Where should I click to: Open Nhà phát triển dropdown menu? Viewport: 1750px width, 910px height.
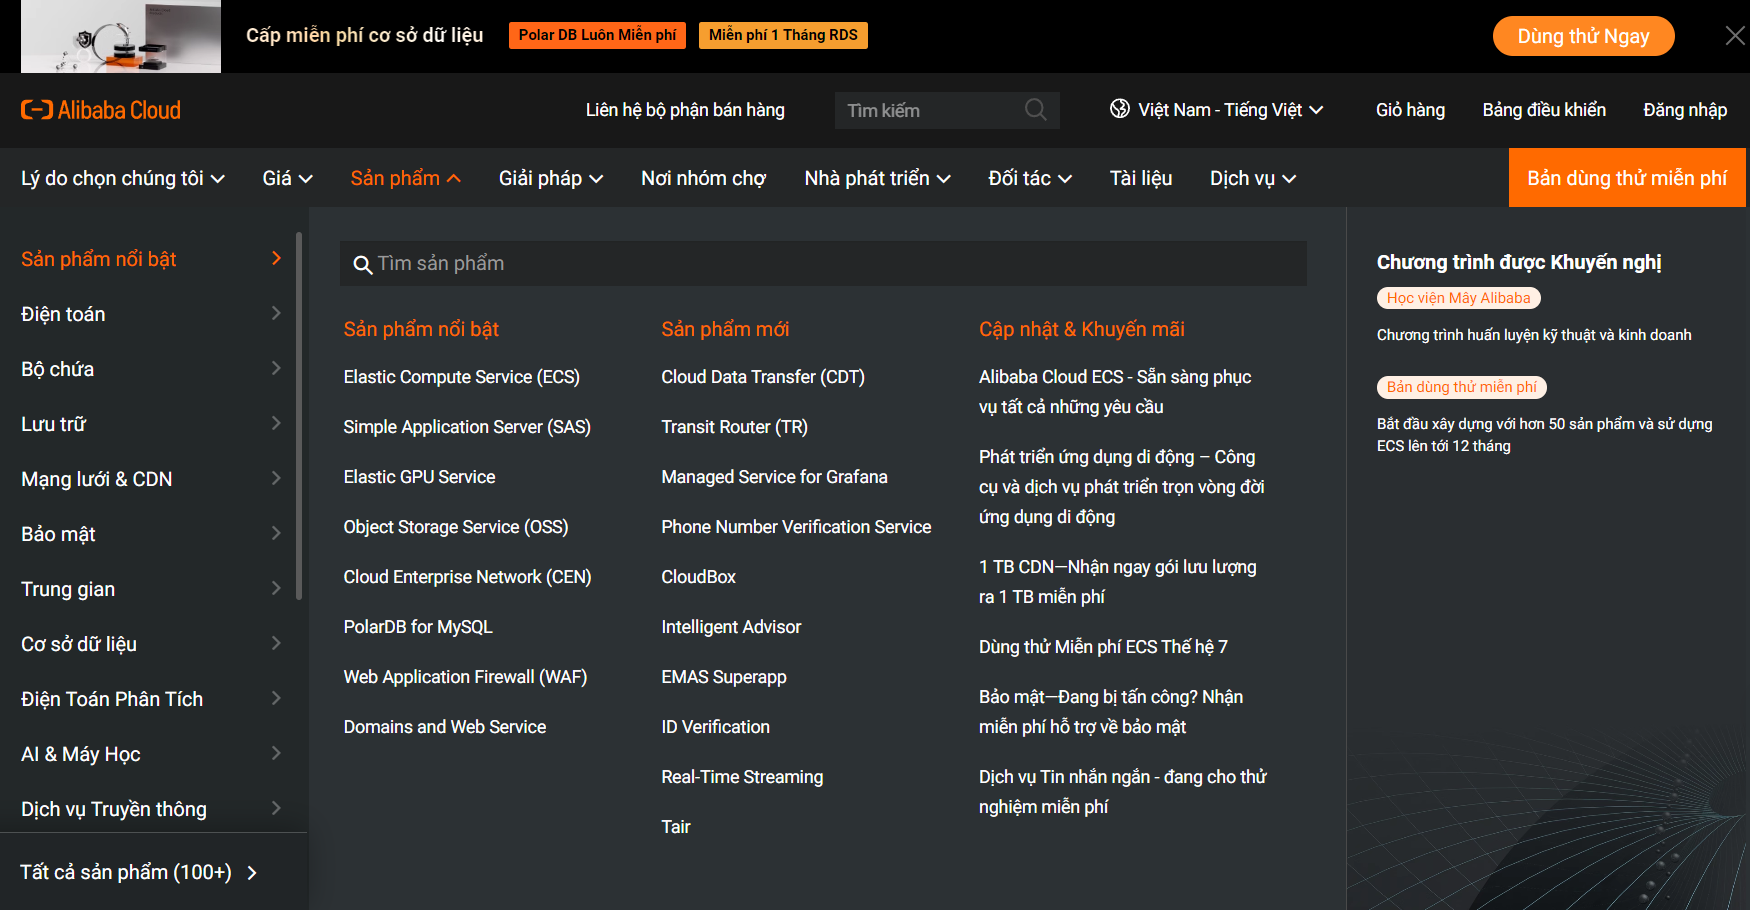tap(877, 178)
